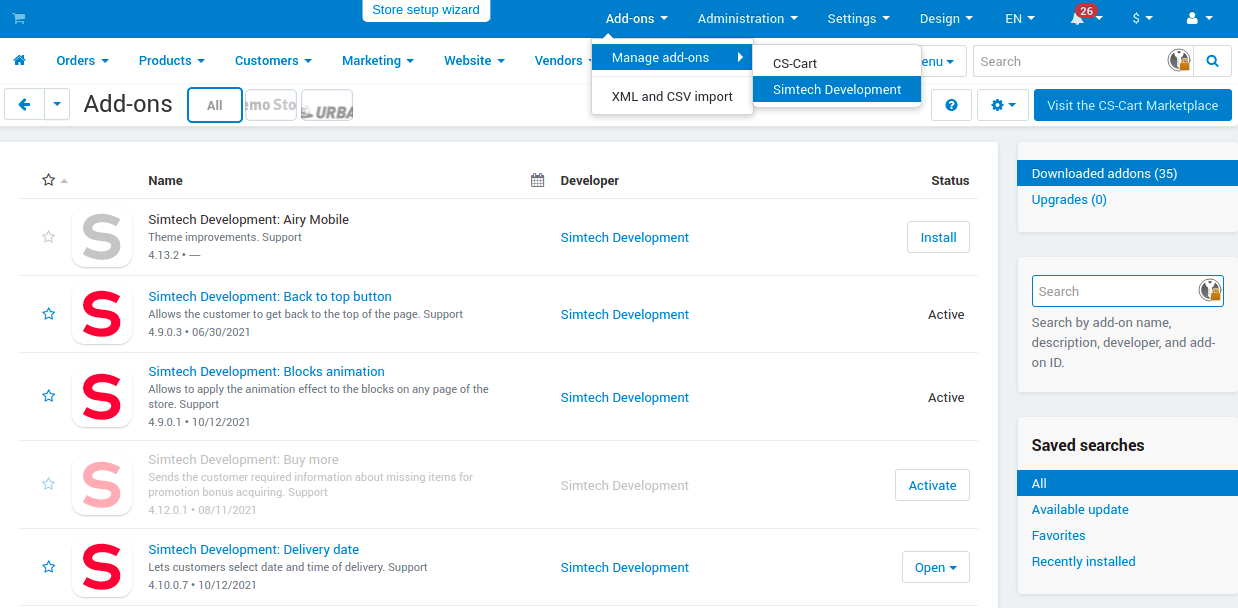Select Simtech Development in the submenu
Image resolution: width=1238 pixels, height=608 pixels.
point(837,89)
